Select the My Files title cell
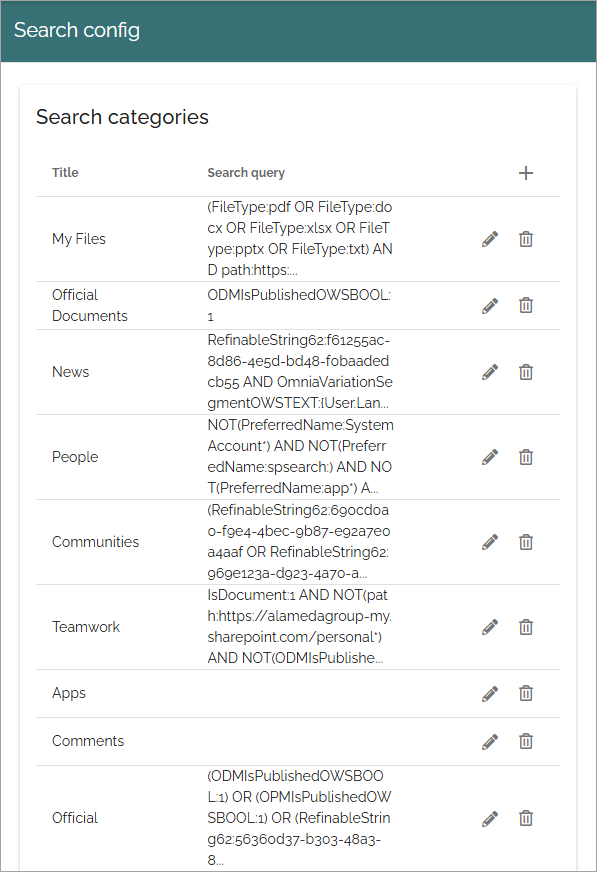The width and height of the screenshot is (597, 872). [79, 239]
